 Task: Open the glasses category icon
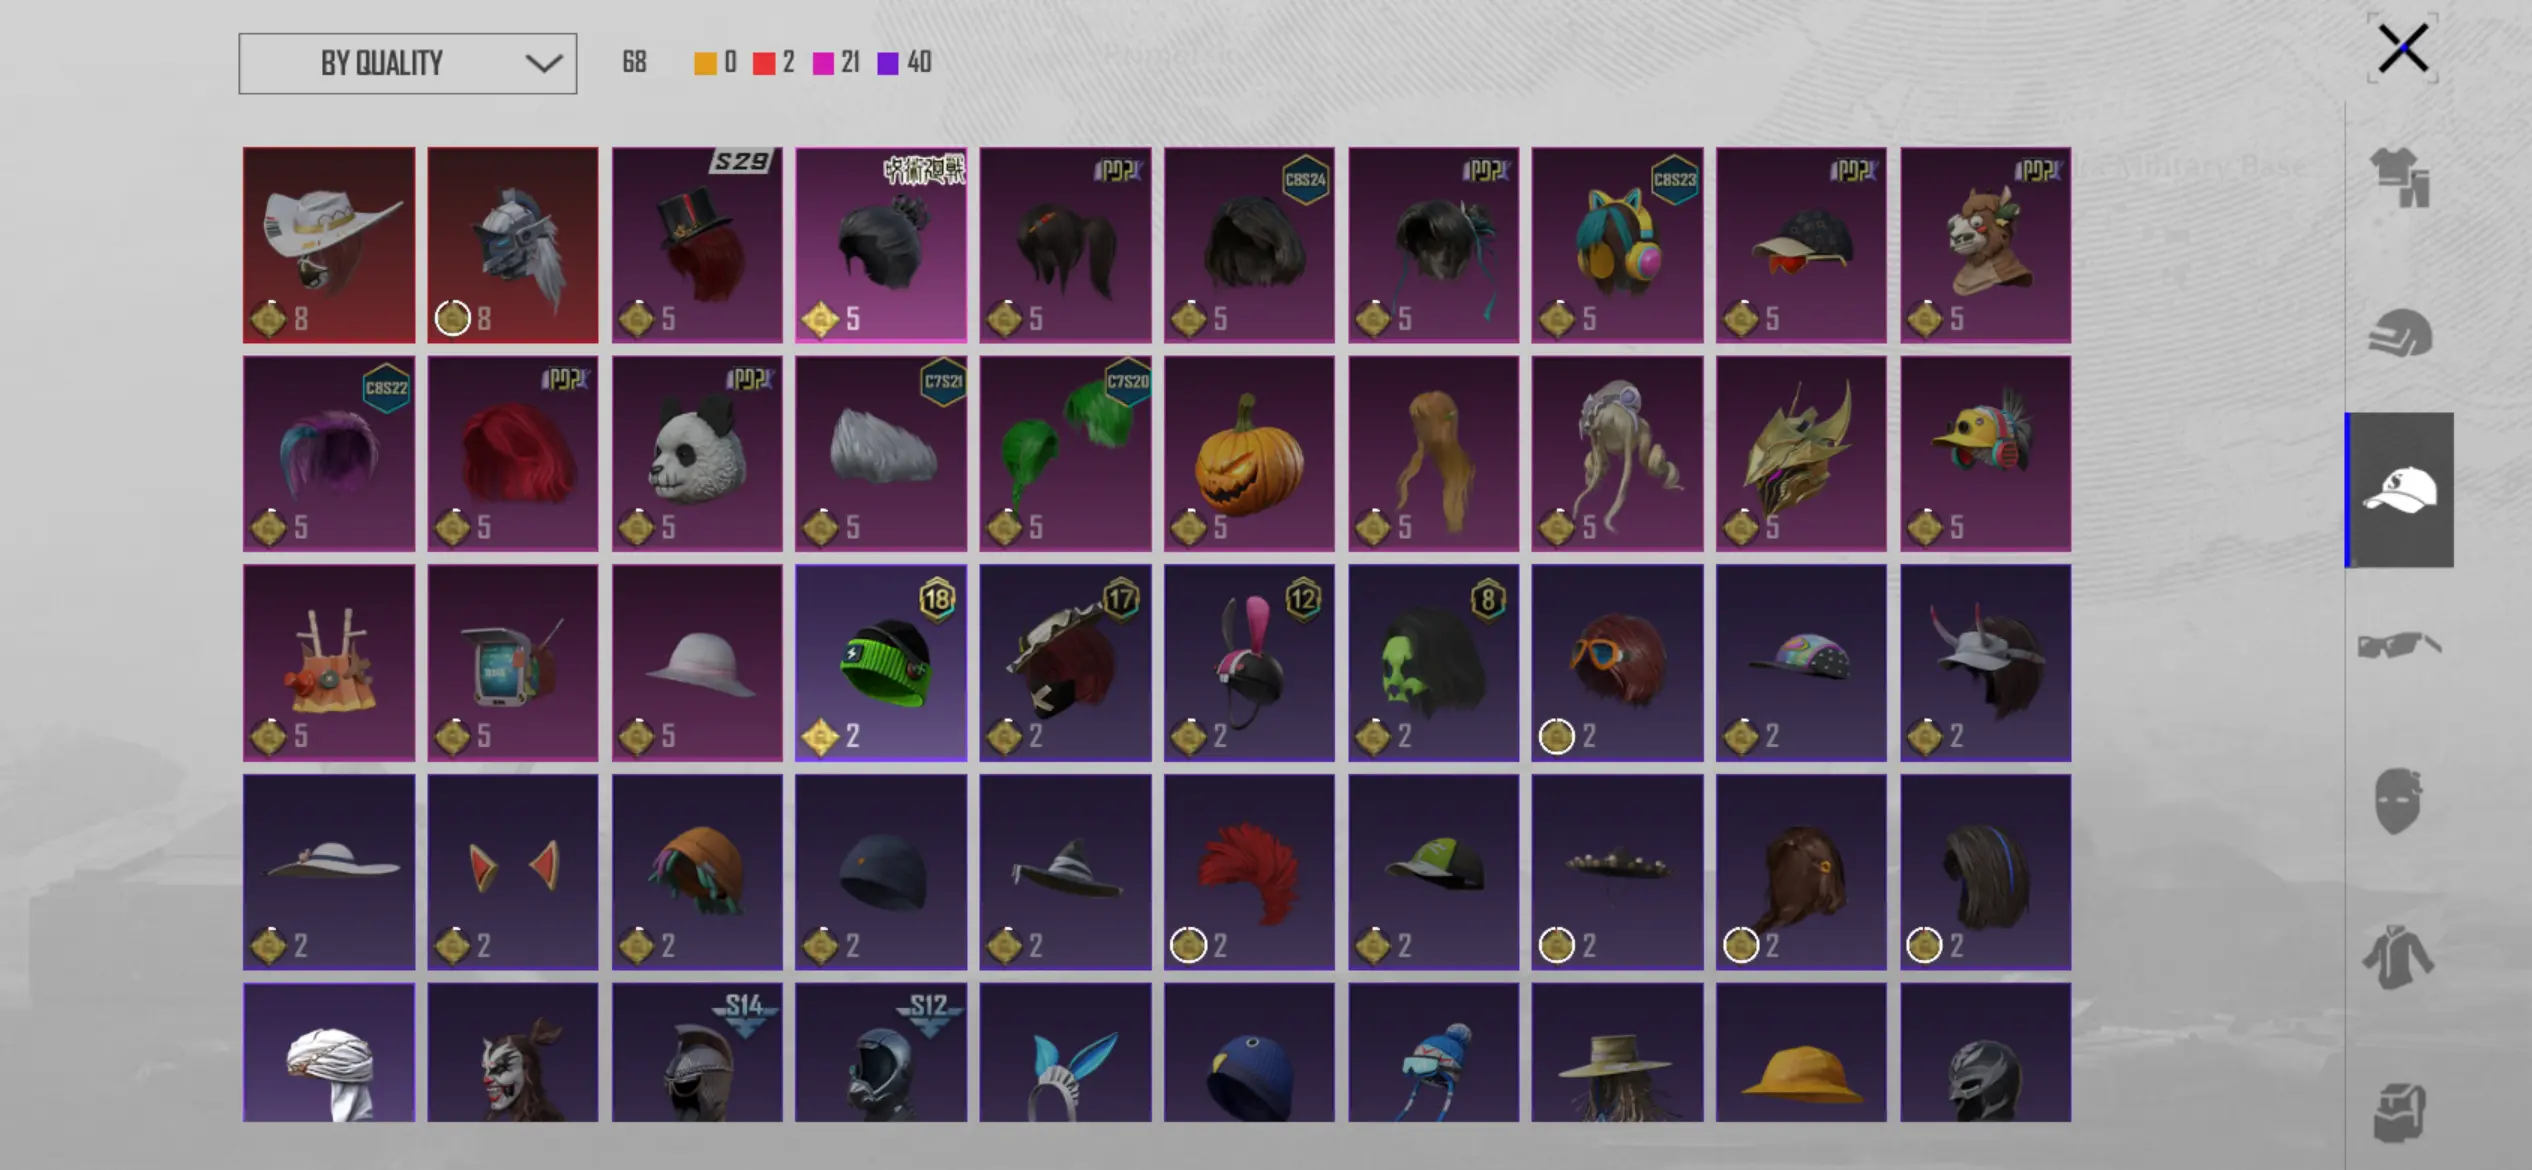tap(2400, 645)
